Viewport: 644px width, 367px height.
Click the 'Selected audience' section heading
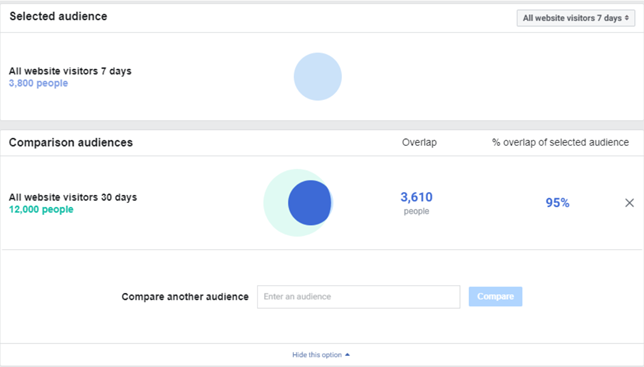58,16
